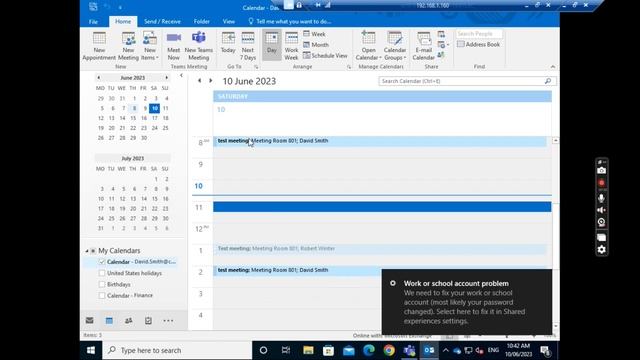Click the E-mail Calendar share button
The height and width of the screenshot is (360, 640).
coord(423,46)
